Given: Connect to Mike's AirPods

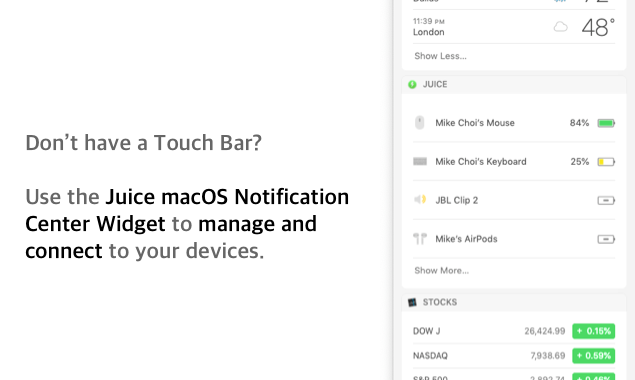Looking at the screenshot, I should [514, 239].
